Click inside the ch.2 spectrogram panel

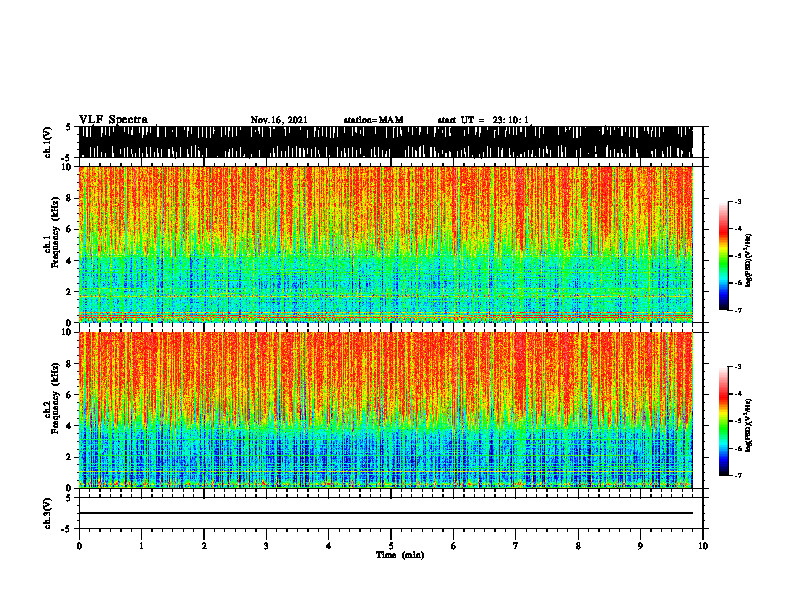click(x=385, y=410)
